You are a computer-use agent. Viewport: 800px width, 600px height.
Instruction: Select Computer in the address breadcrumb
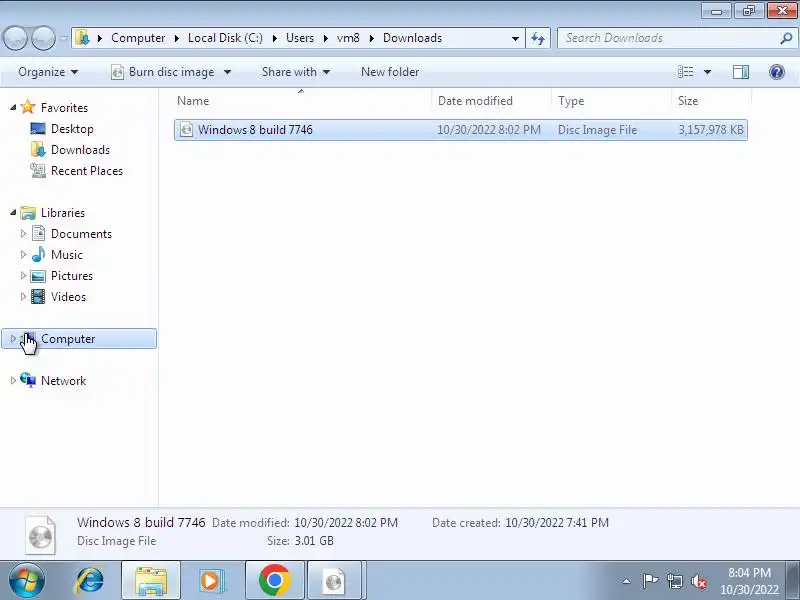click(x=138, y=38)
